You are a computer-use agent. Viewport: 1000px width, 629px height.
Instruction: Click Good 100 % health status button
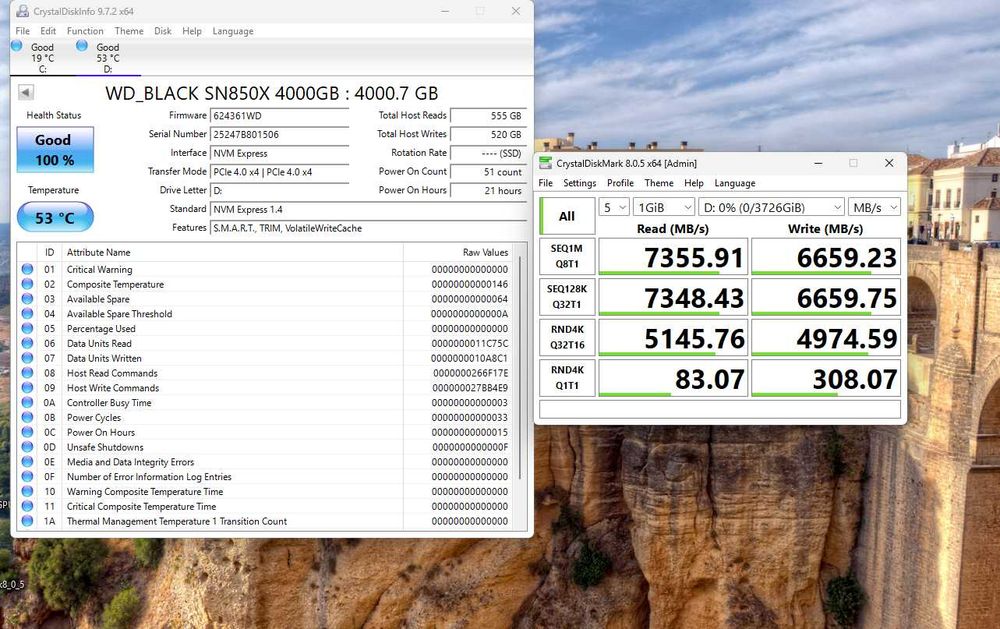55,150
